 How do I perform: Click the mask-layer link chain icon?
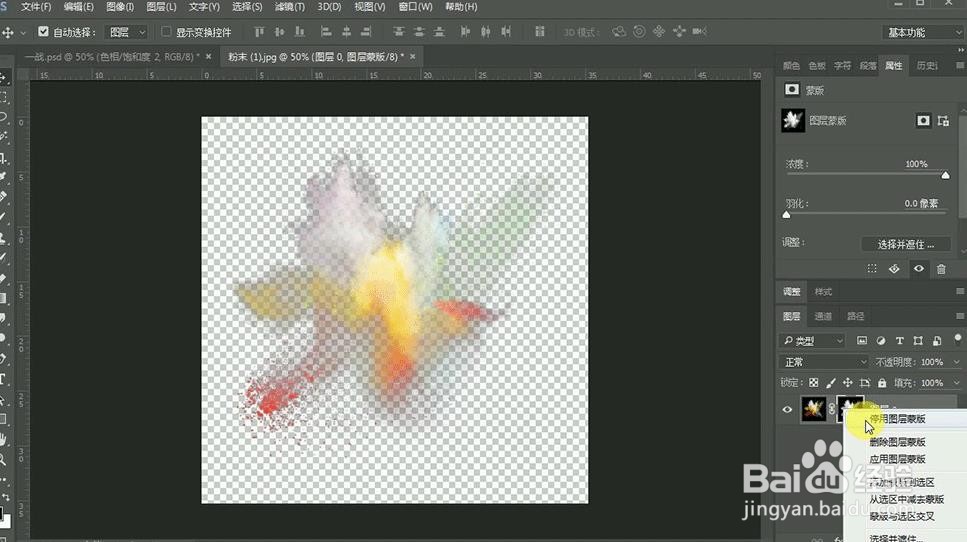pyautogui.click(x=831, y=409)
